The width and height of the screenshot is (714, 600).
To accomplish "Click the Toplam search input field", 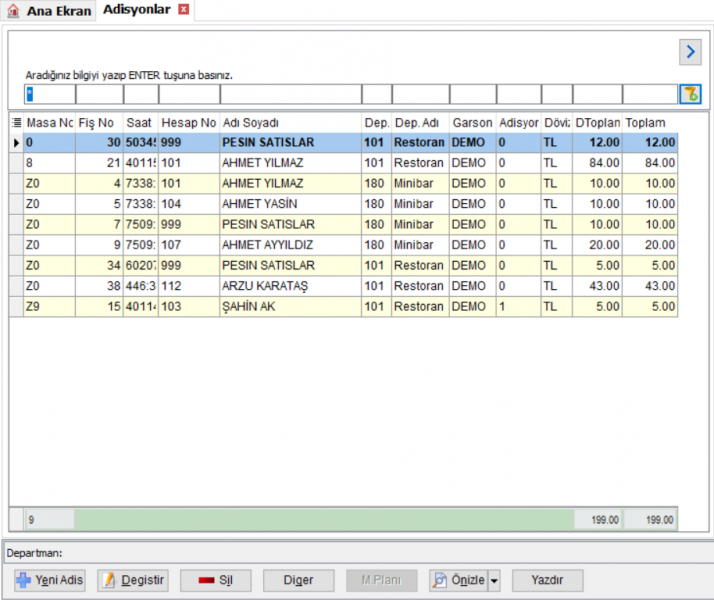I will point(650,94).
